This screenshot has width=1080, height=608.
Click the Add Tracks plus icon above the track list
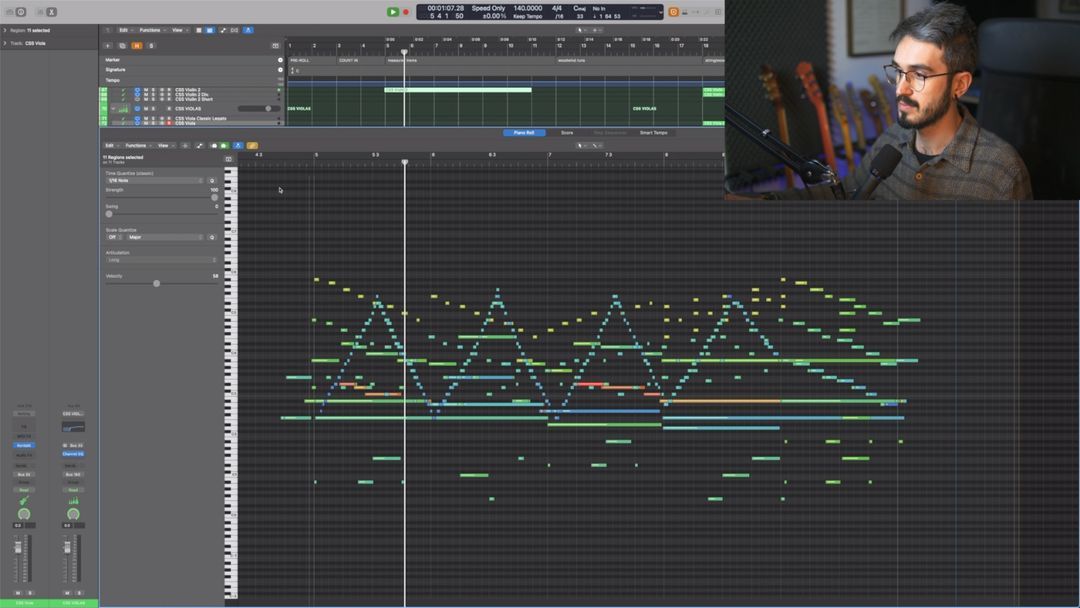pos(107,45)
